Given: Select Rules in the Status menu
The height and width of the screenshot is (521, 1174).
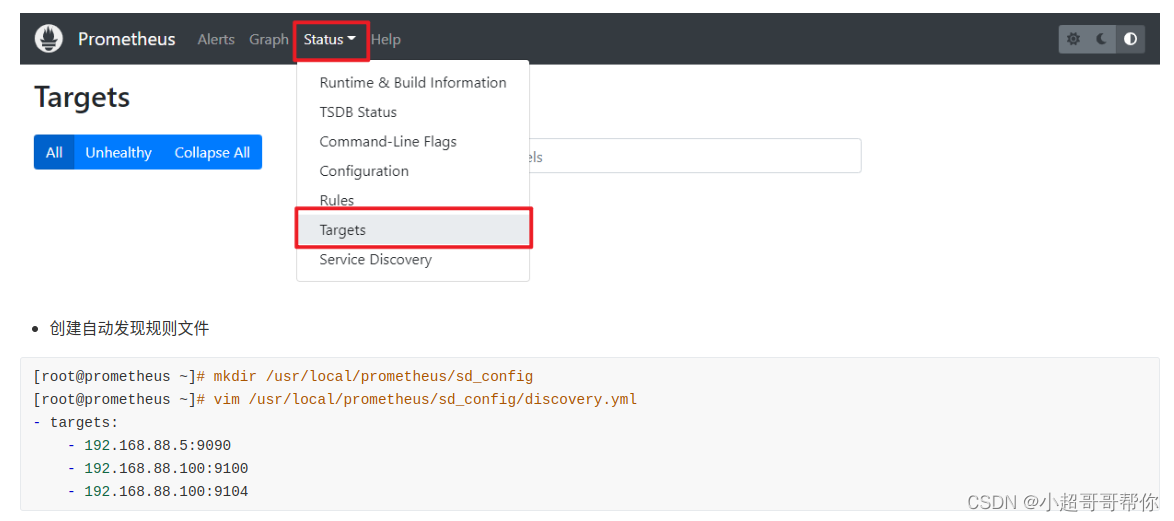Looking at the screenshot, I should [x=413, y=201].
